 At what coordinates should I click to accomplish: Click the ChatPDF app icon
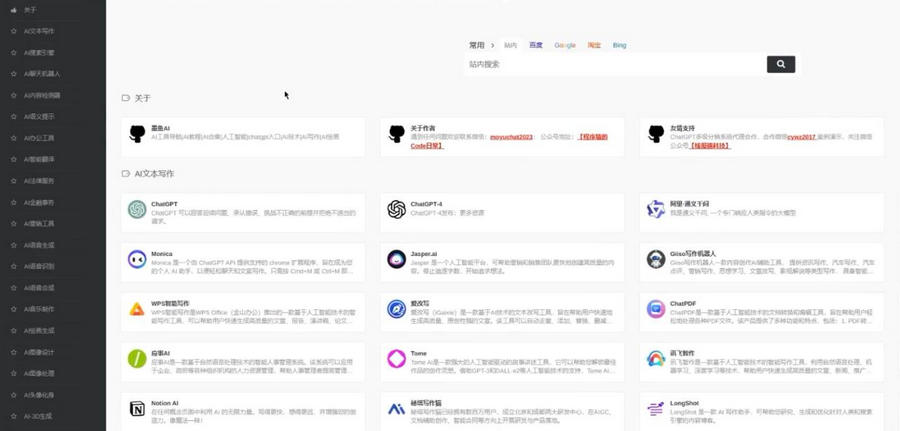click(x=656, y=309)
